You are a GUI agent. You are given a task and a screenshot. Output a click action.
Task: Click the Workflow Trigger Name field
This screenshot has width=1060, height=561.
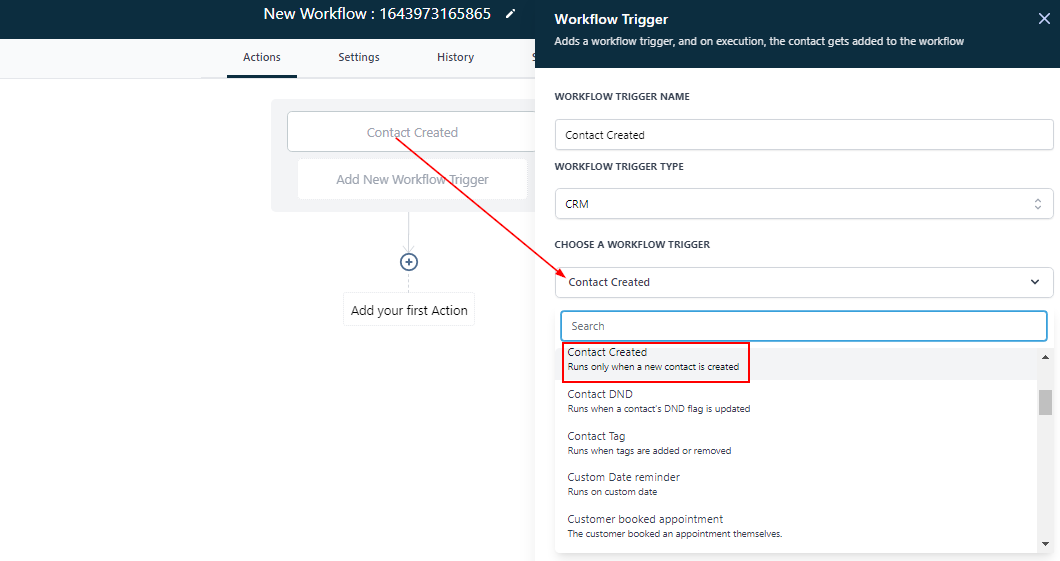point(803,135)
